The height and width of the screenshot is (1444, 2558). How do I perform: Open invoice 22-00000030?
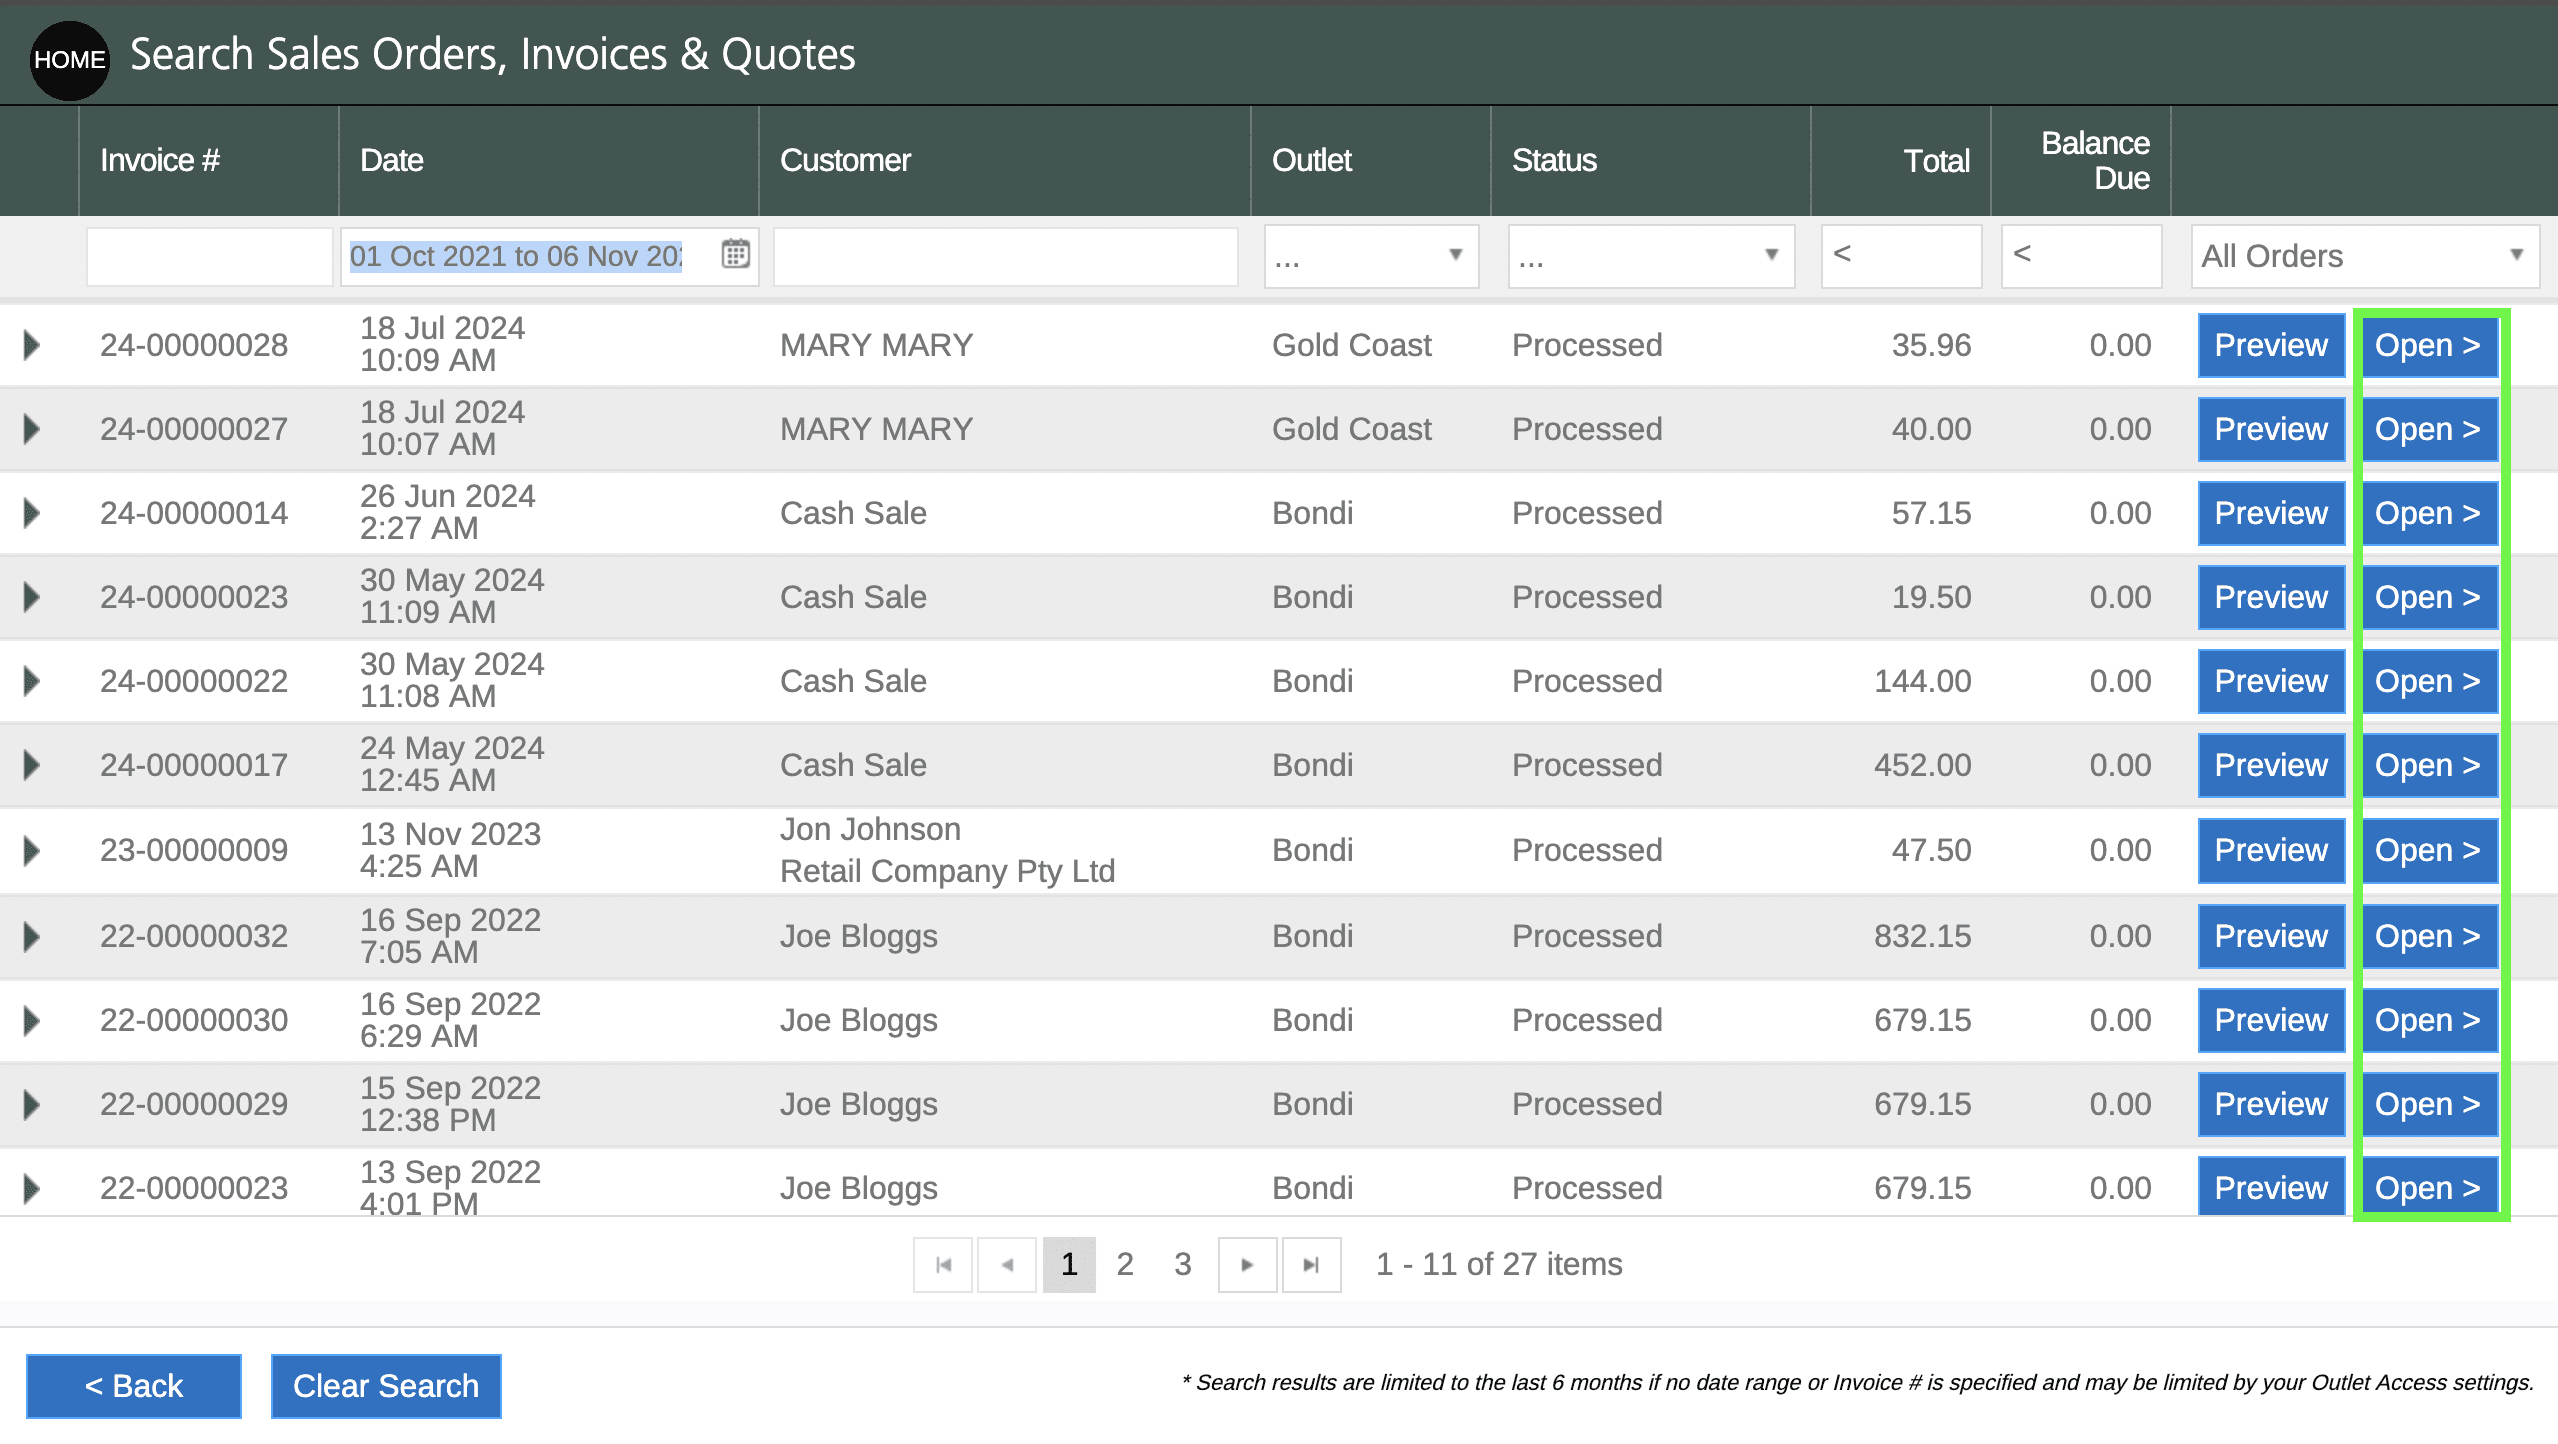click(x=2428, y=1020)
